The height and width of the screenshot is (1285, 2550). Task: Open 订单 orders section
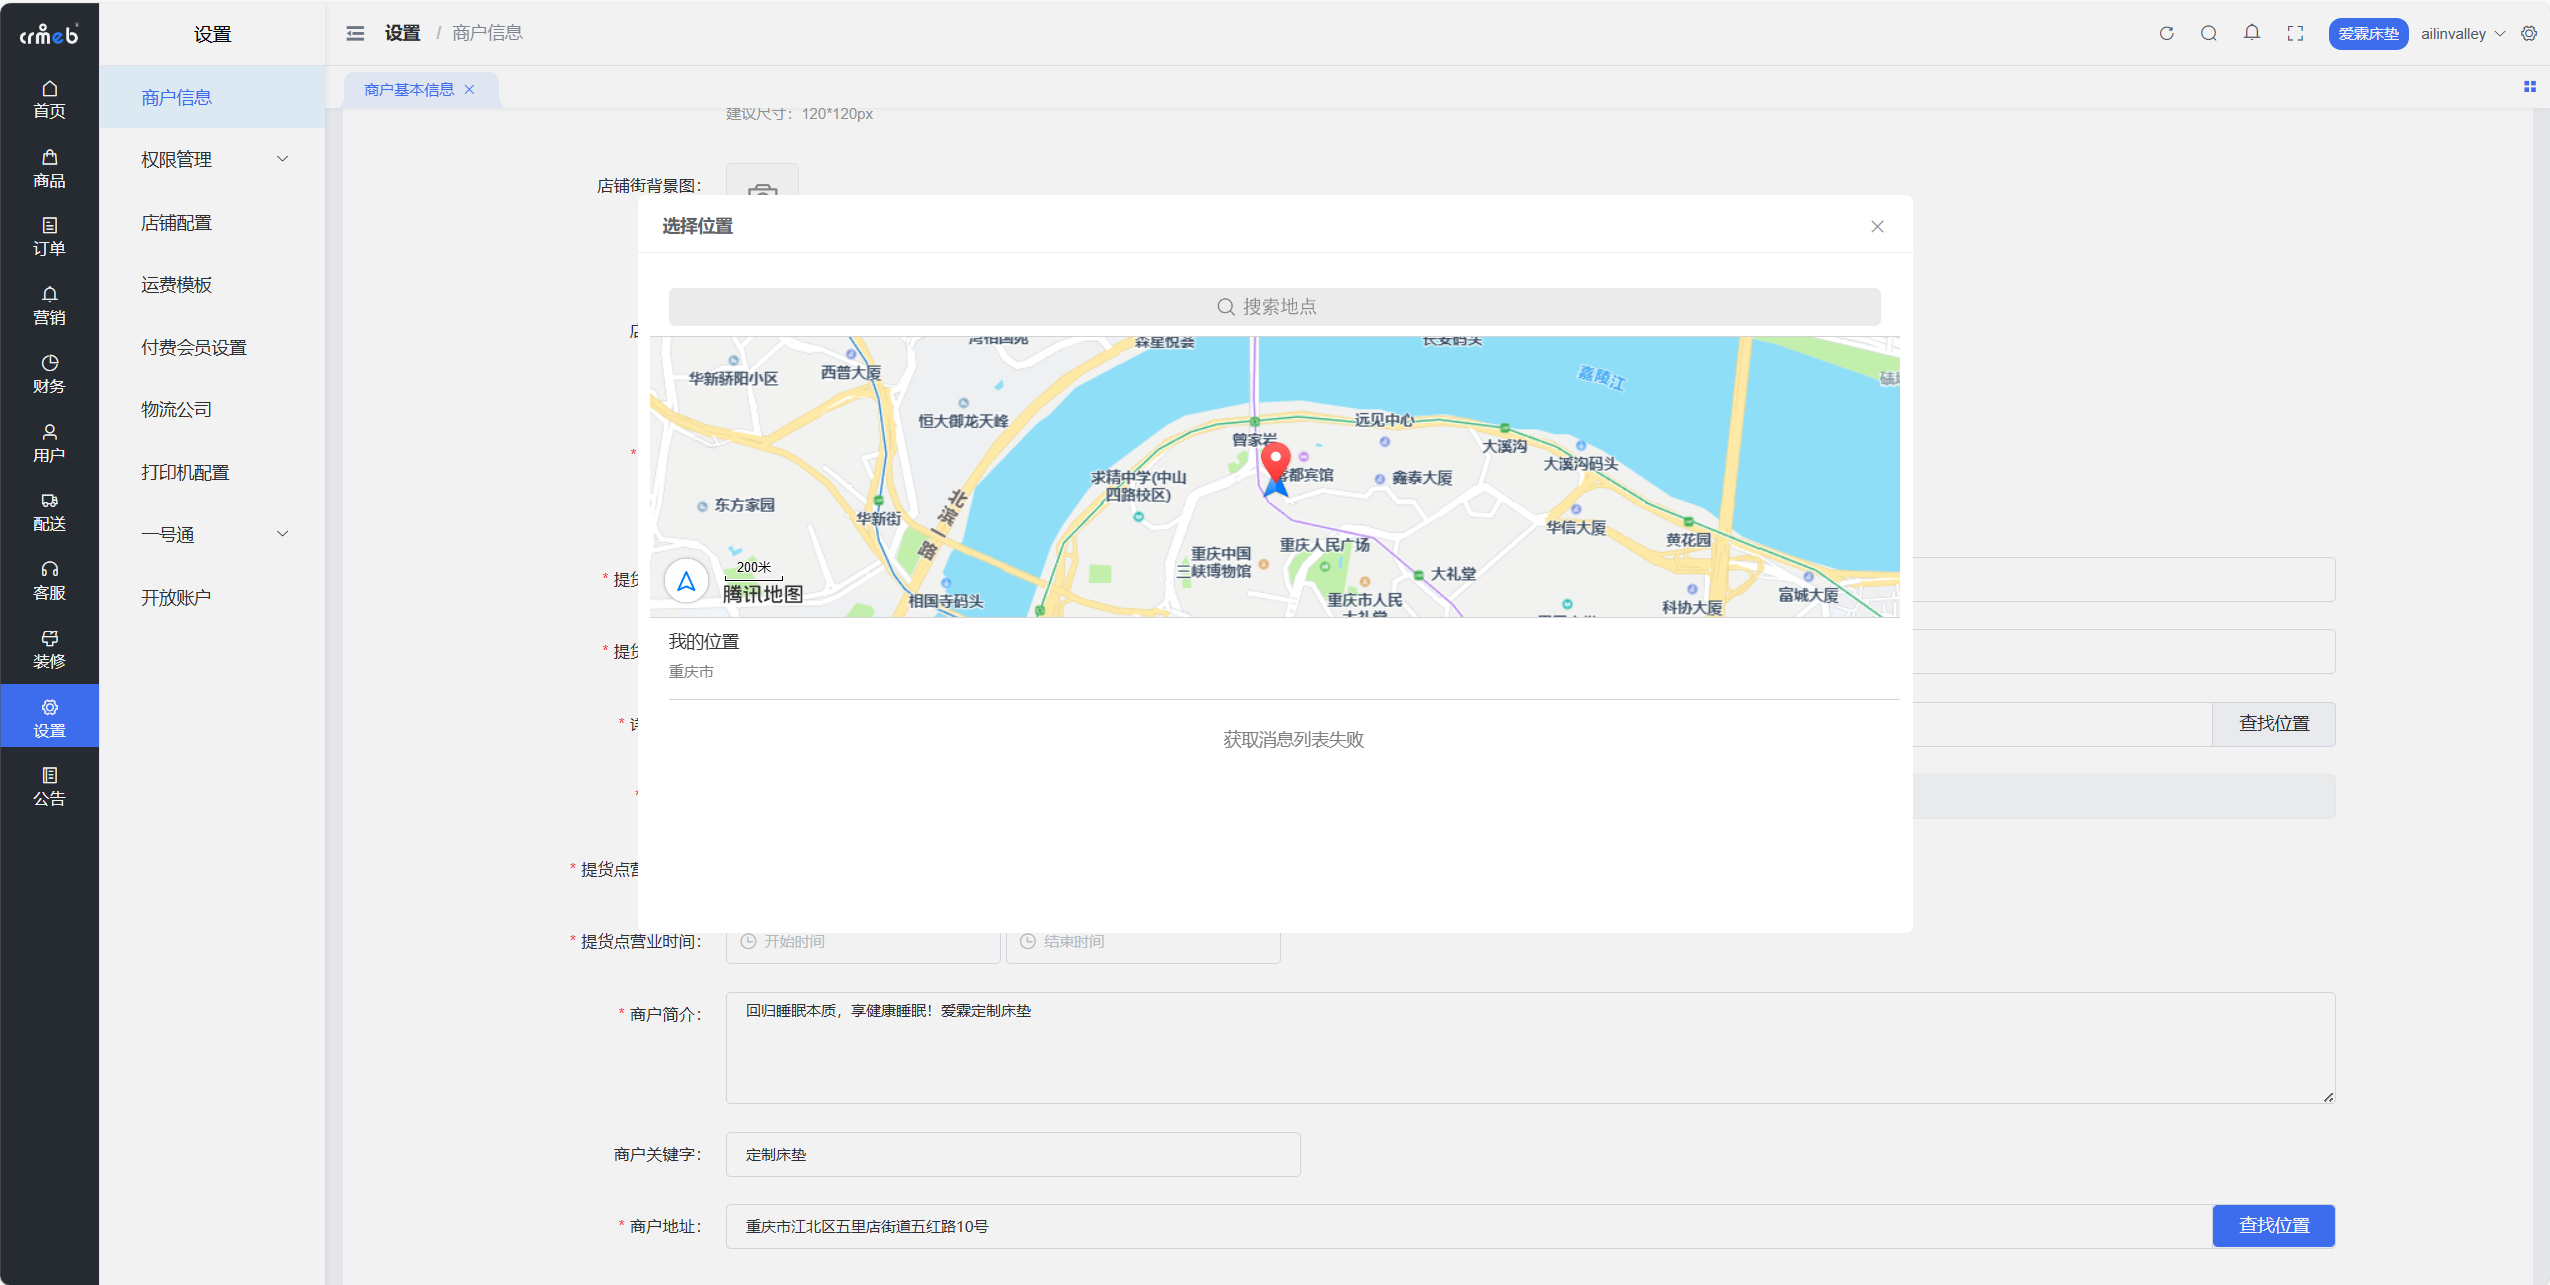tap(49, 237)
